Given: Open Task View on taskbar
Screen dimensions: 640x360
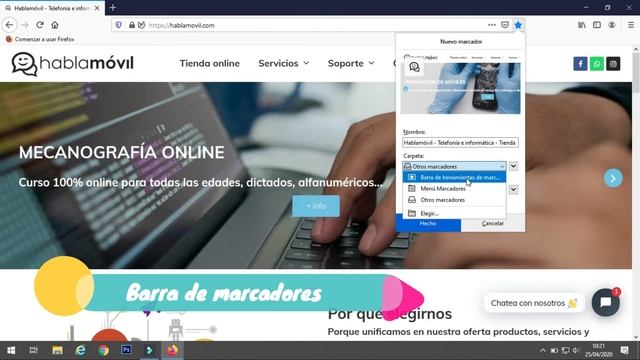Looking at the screenshot, I should 33,350.
